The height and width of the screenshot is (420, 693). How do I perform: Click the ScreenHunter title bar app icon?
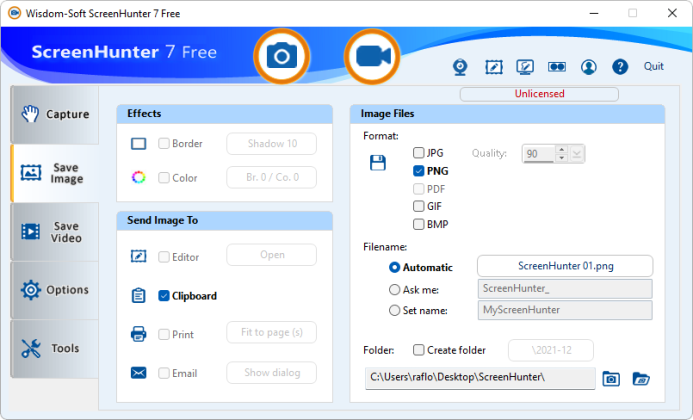(14, 13)
